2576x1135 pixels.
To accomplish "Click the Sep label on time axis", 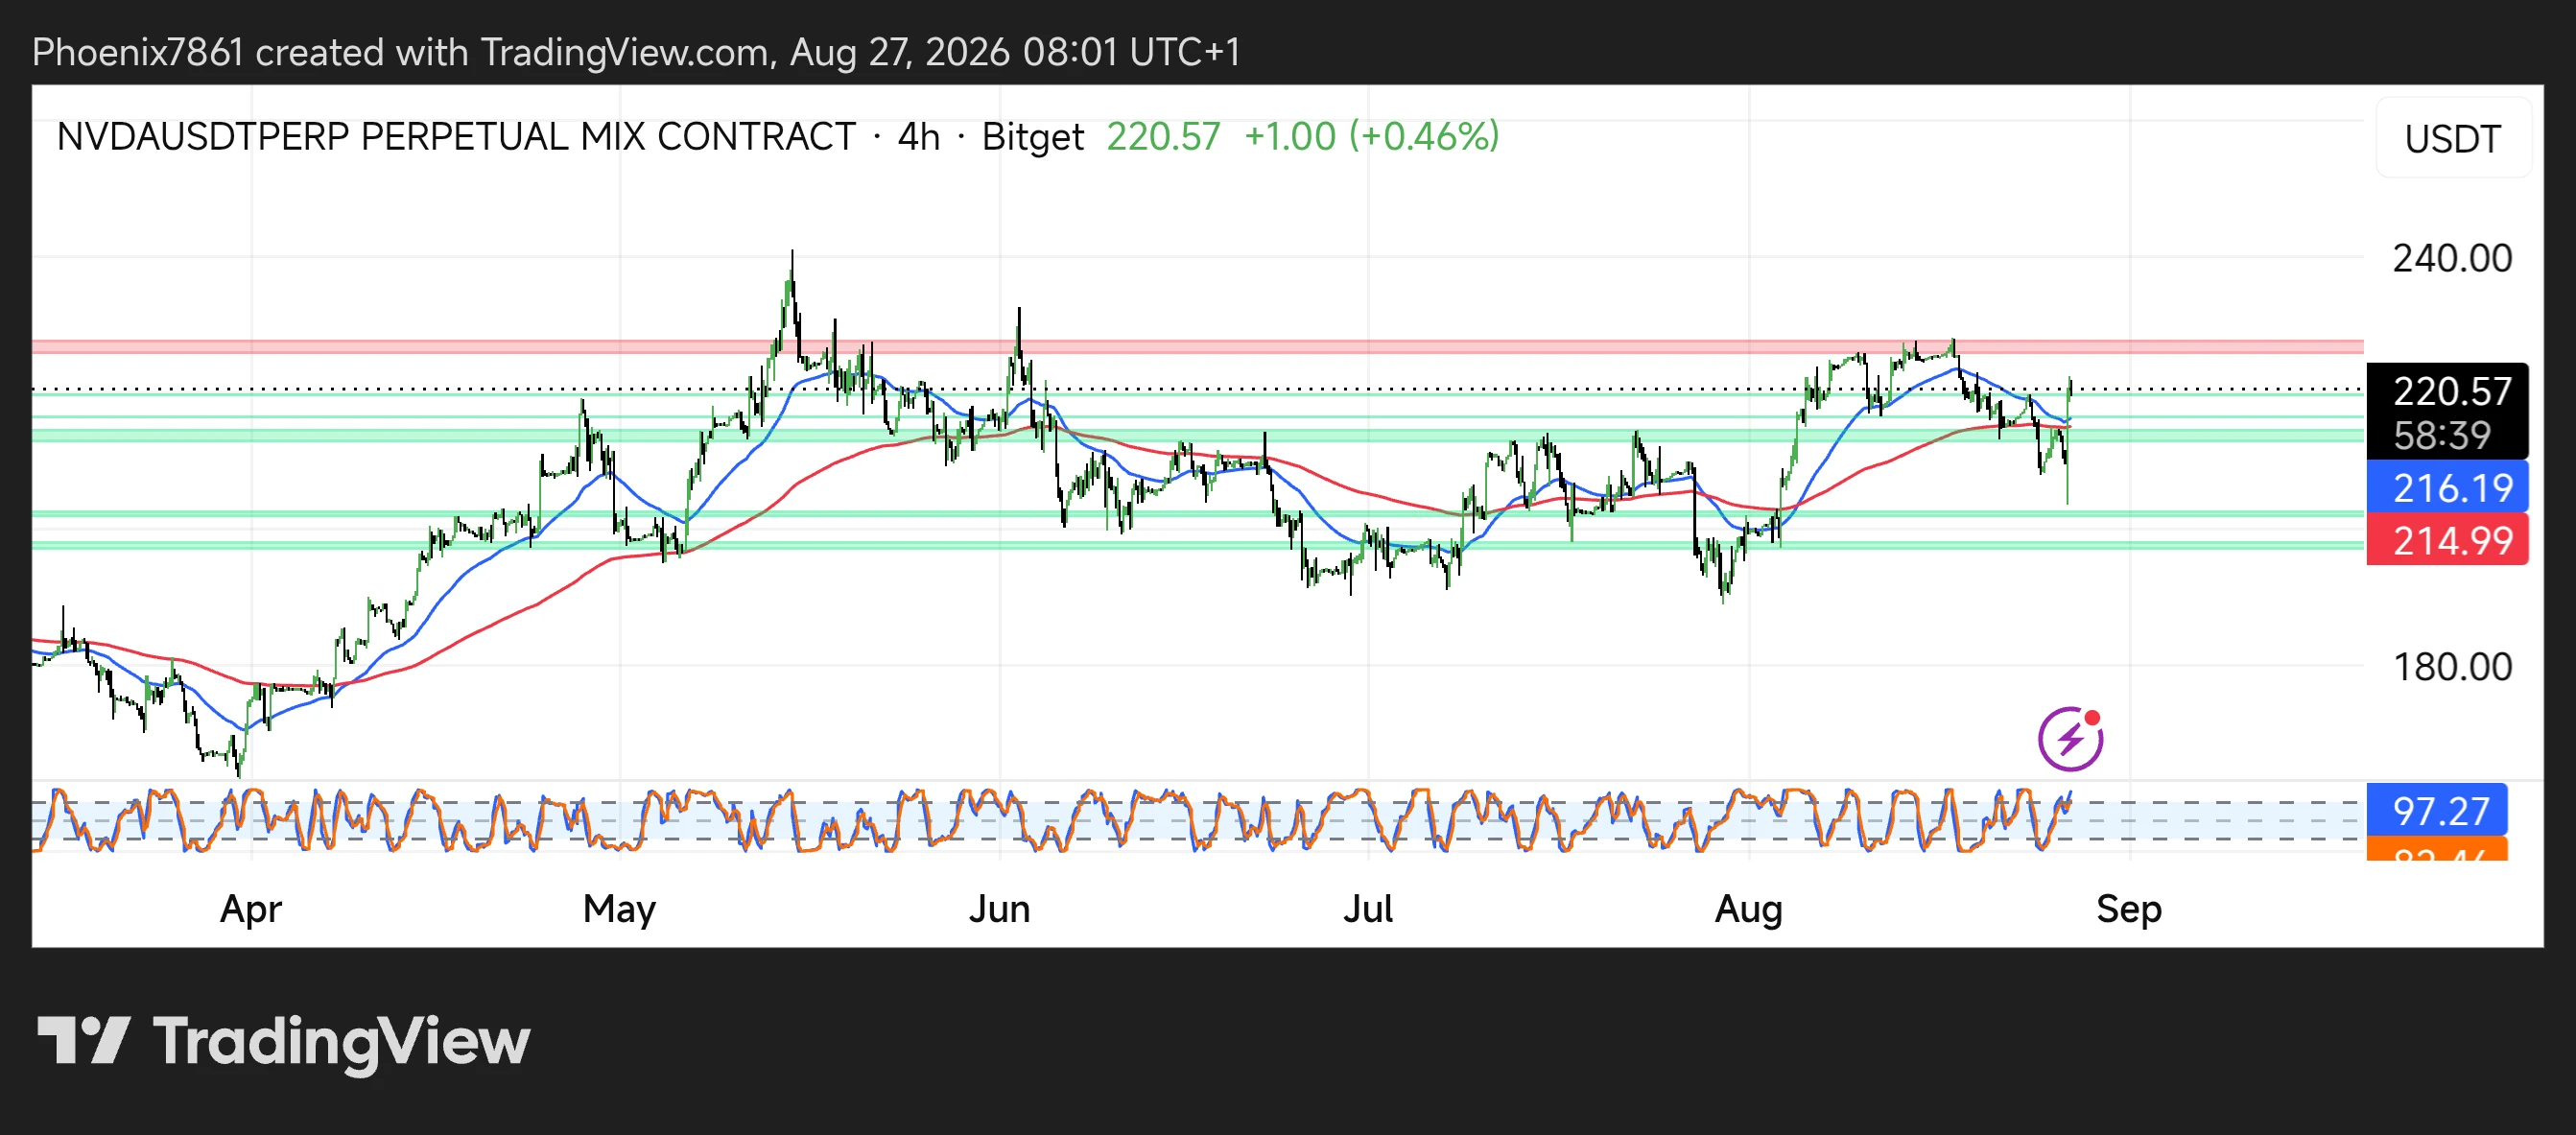I will [2129, 909].
